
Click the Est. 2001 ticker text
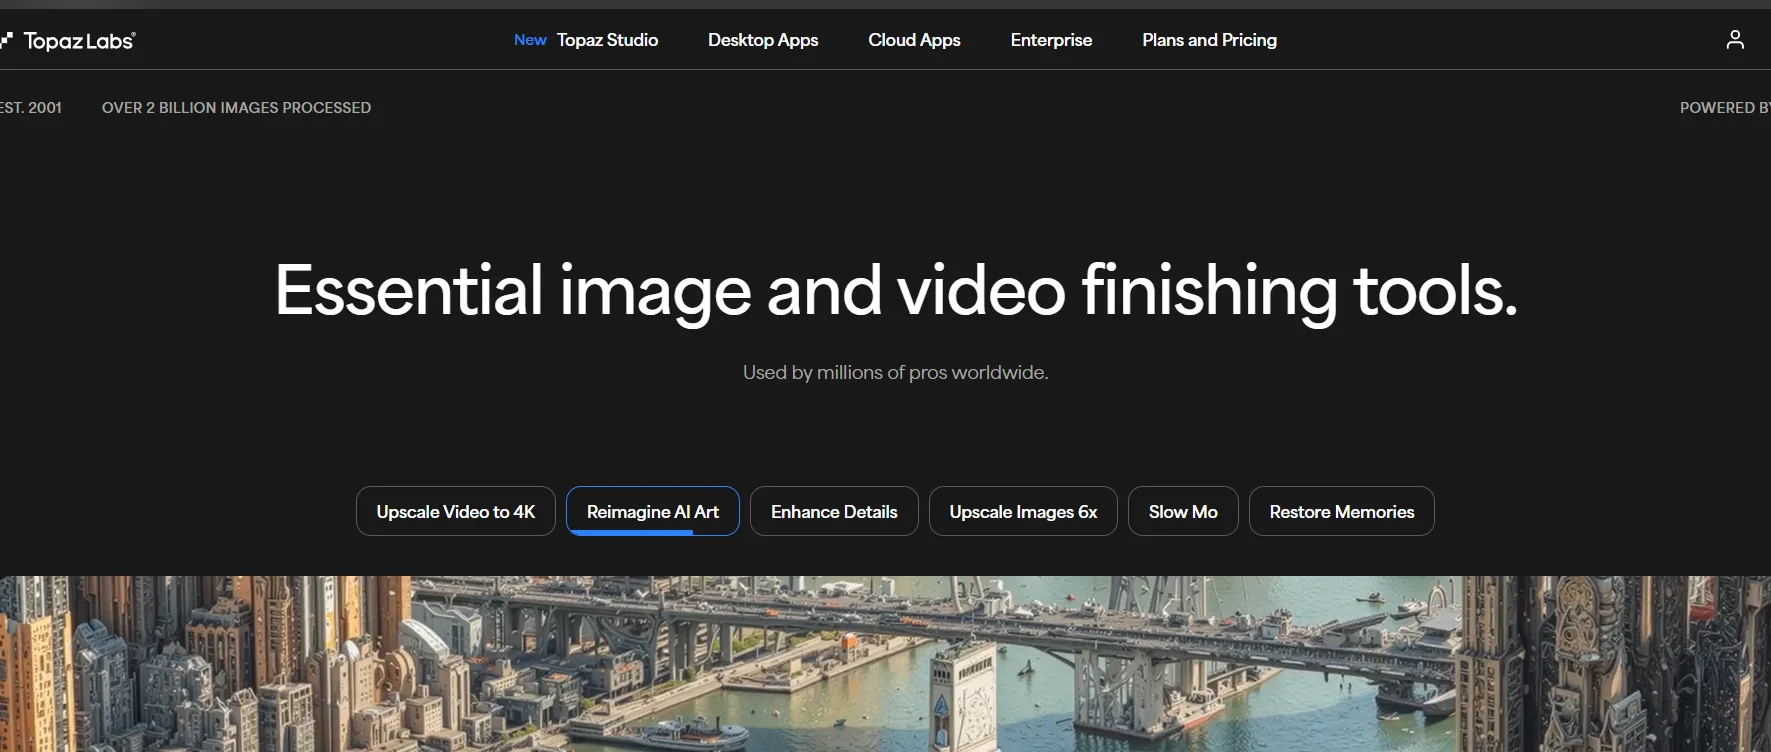pyautogui.click(x=31, y=108)
